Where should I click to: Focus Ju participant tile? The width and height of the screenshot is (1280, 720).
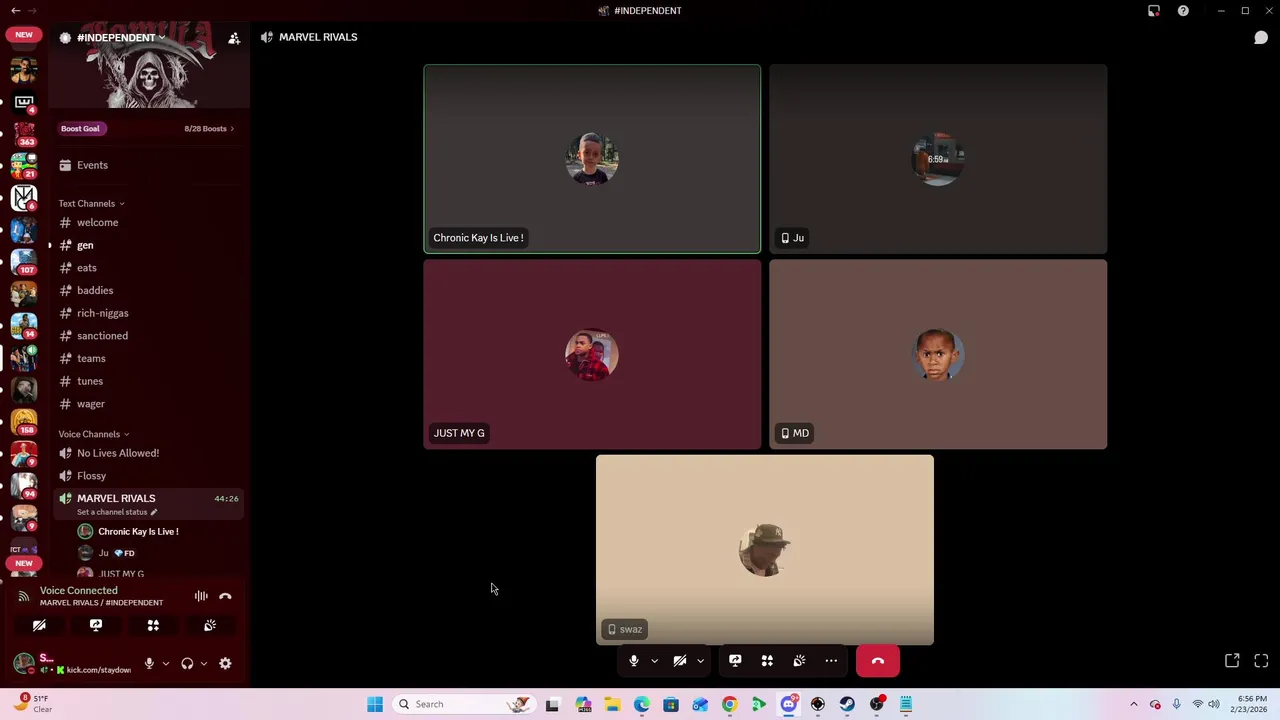[x=938, y=159]
